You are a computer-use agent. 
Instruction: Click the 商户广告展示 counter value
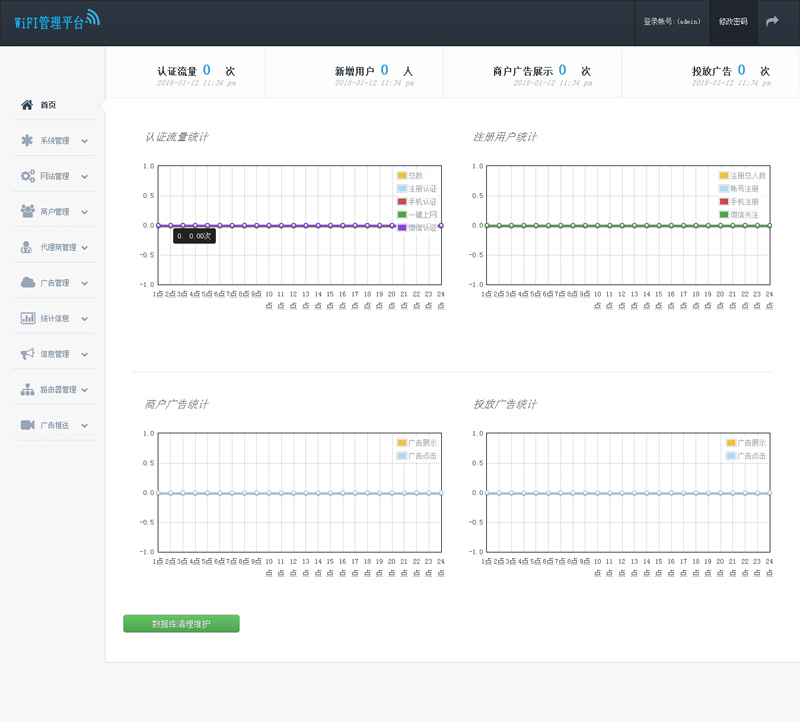pyautogui.click(x=562, y=70)
